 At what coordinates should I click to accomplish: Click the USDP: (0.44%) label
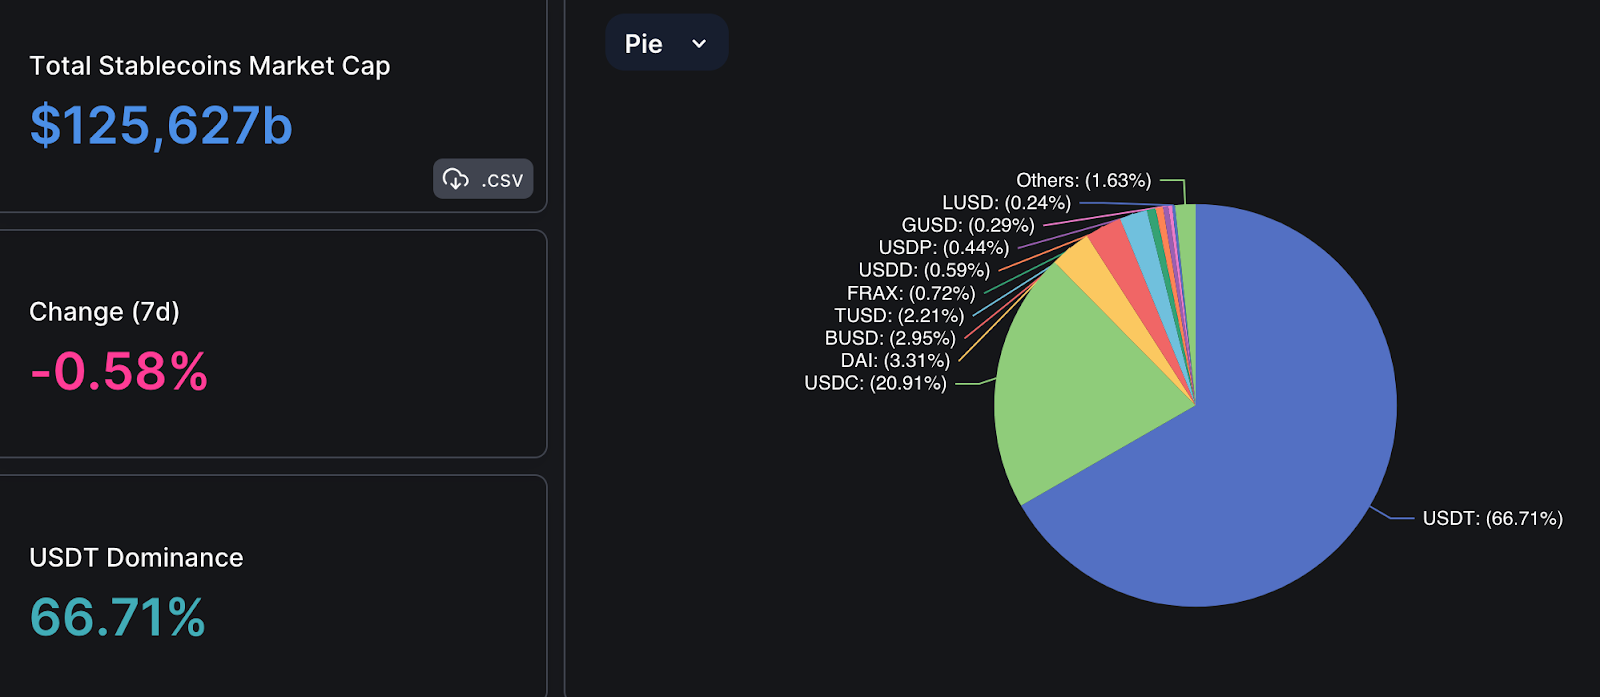click(943, 247)
